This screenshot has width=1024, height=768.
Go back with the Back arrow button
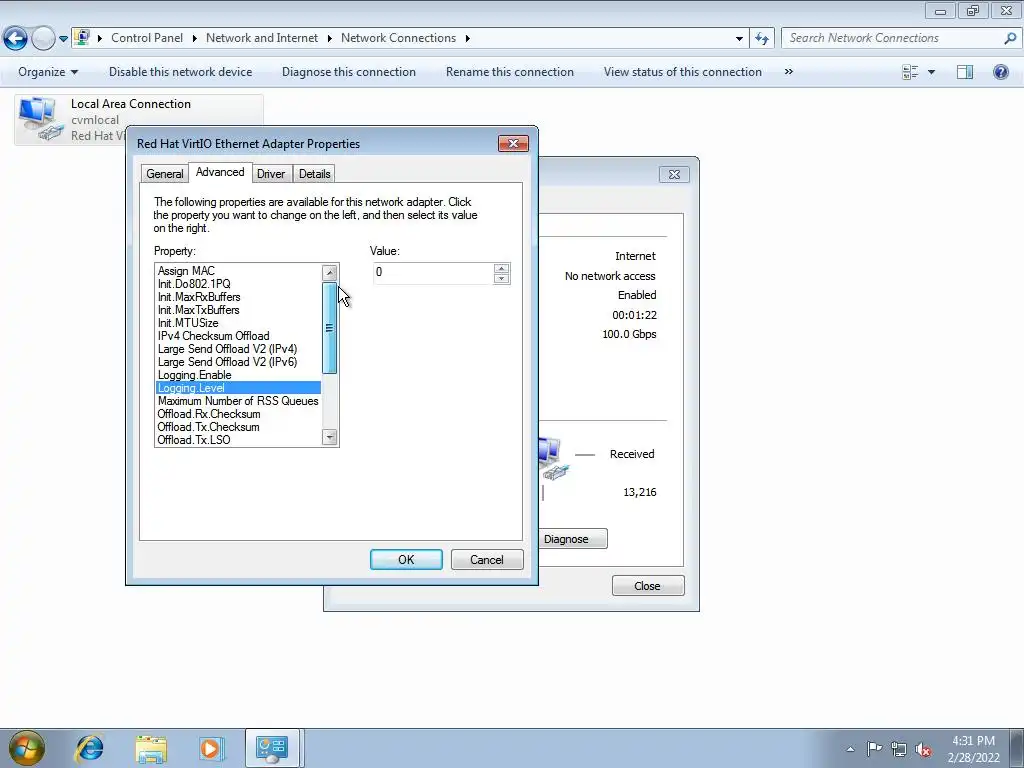pyautogui.click(x=15, y=39)
